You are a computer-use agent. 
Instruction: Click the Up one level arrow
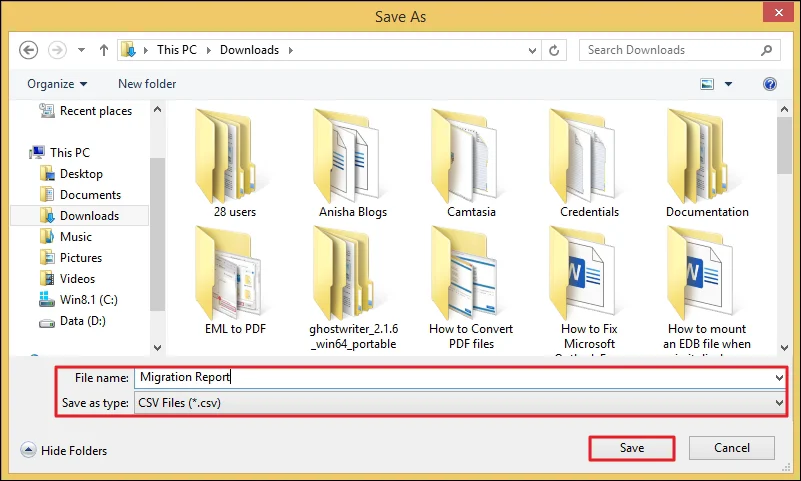pos(105,50)
